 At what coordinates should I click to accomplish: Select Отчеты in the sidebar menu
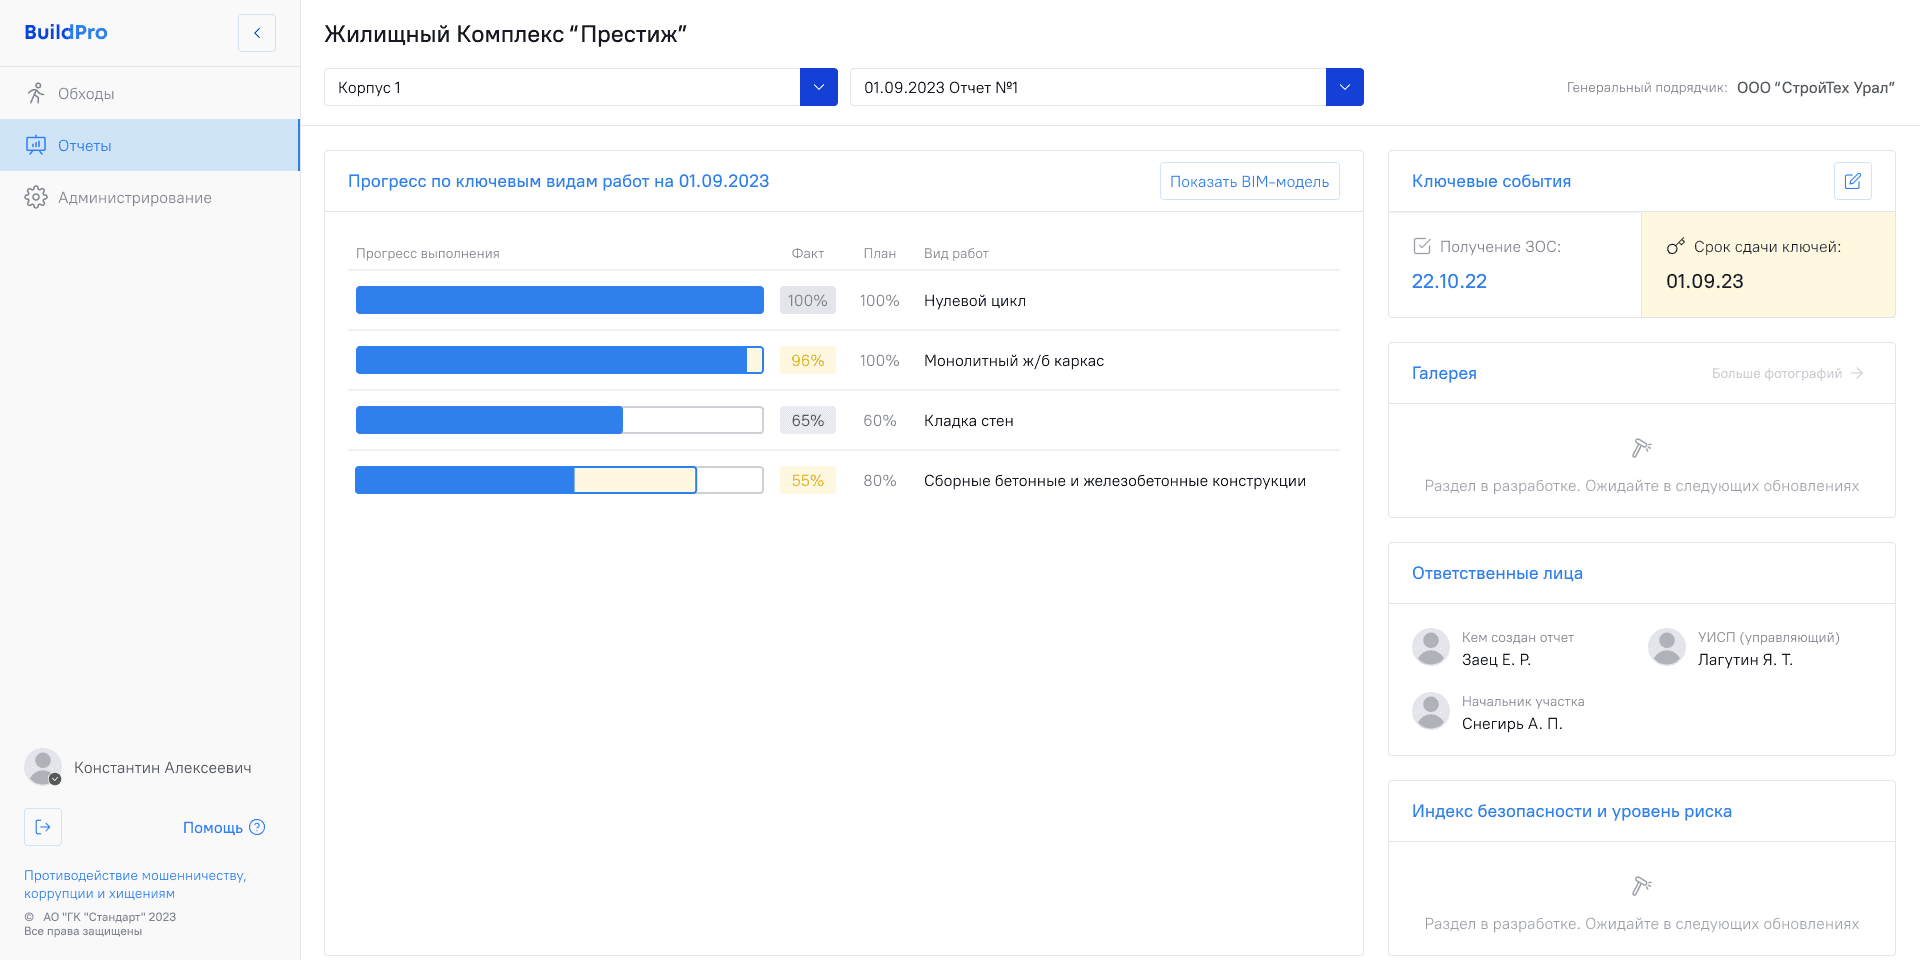click(x=85, y=145)
